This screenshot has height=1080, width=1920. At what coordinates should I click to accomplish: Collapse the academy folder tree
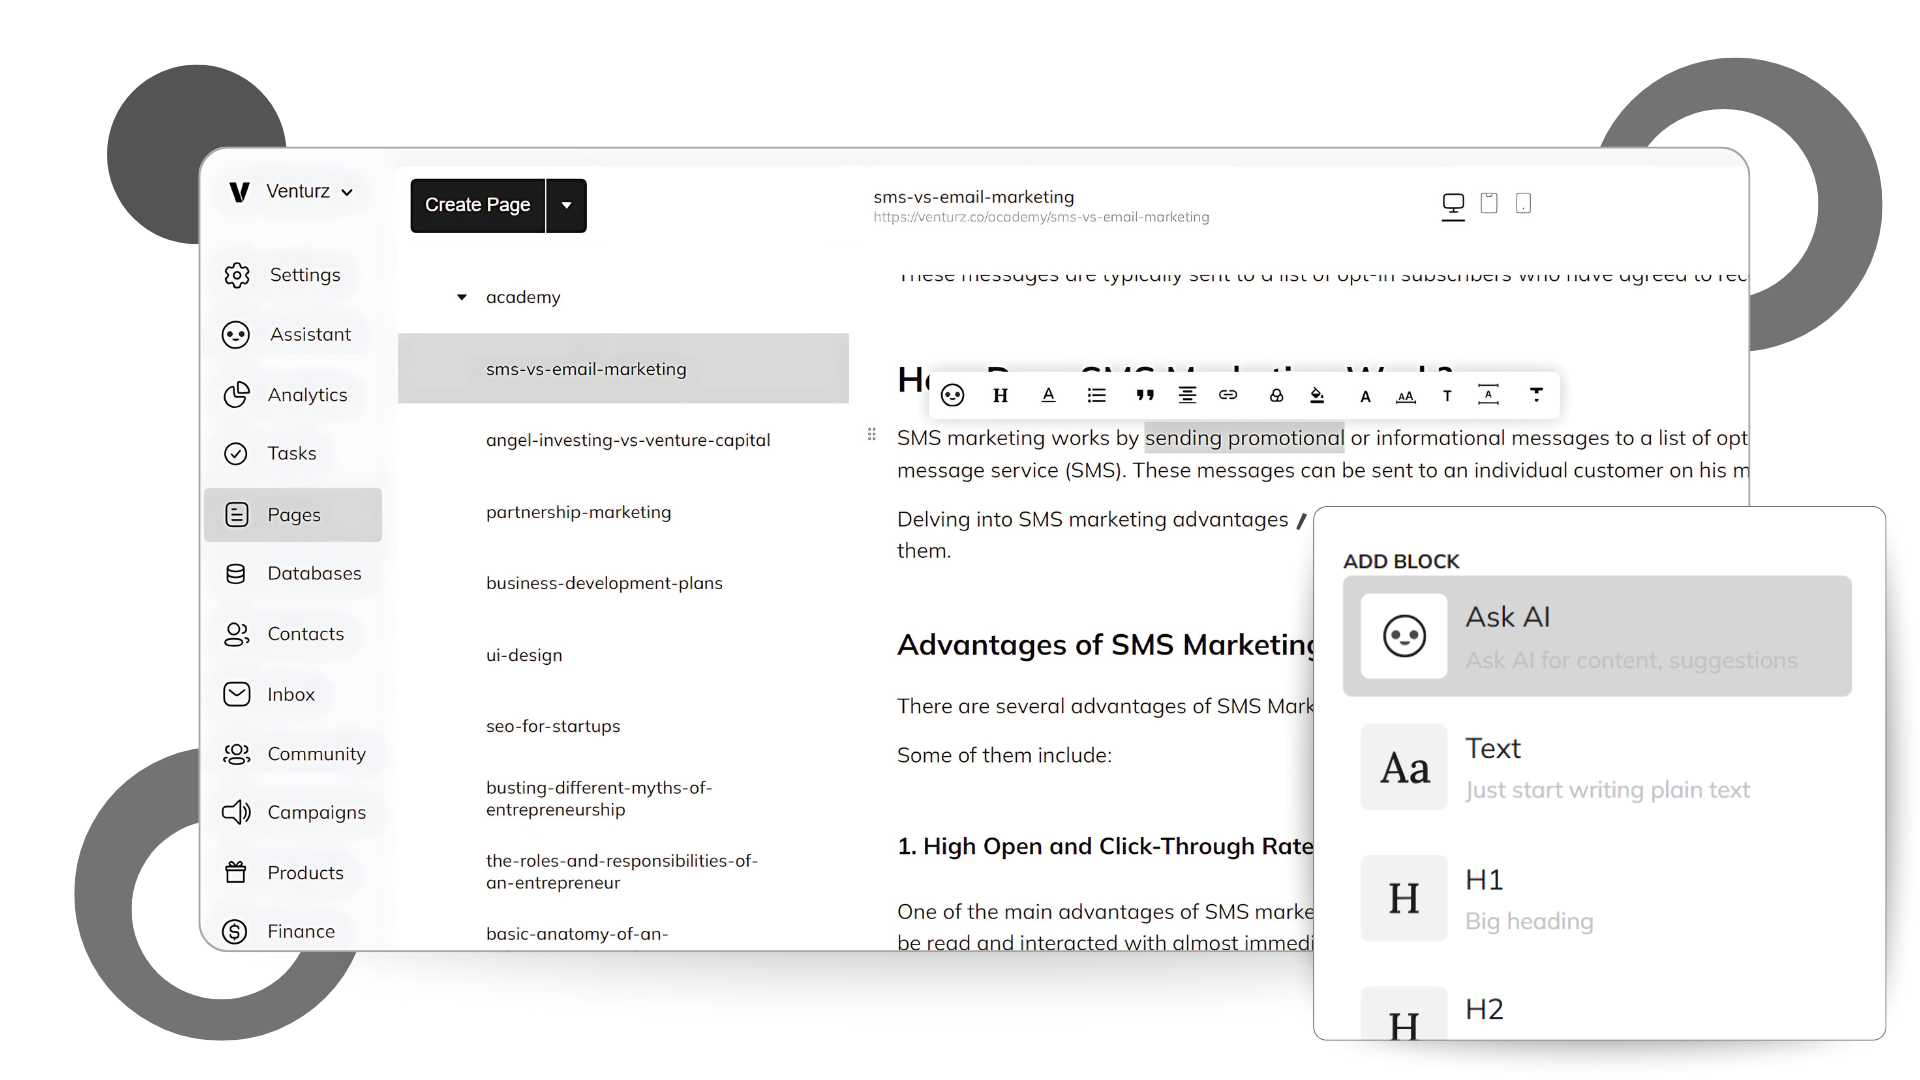click(x=461, y=297)
